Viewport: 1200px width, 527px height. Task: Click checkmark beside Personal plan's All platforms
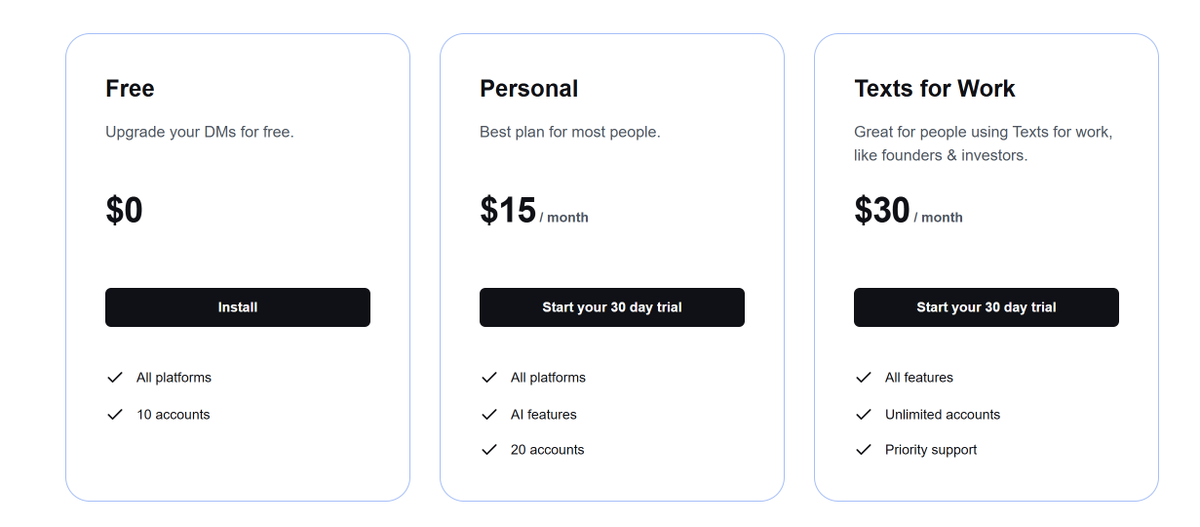(489, 377)
